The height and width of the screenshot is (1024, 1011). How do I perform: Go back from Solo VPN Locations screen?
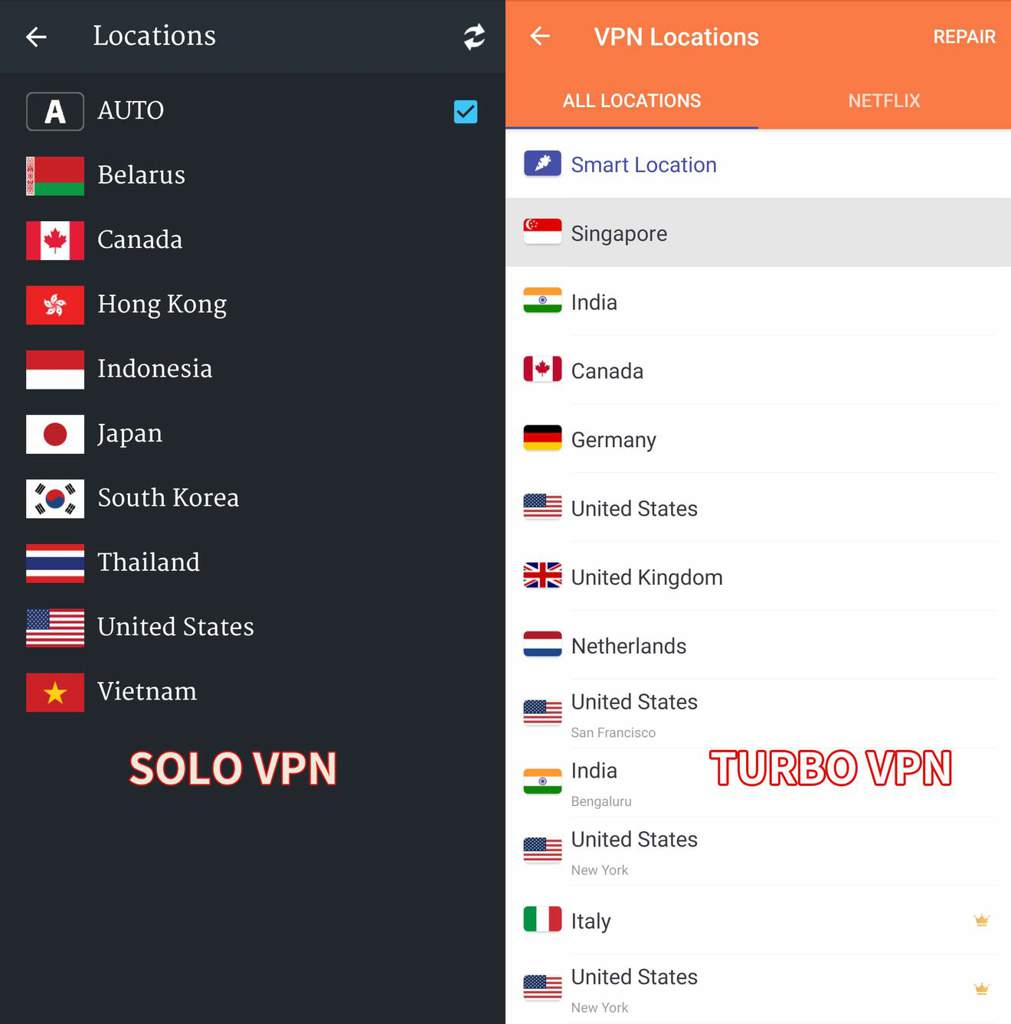coord(37,37)
